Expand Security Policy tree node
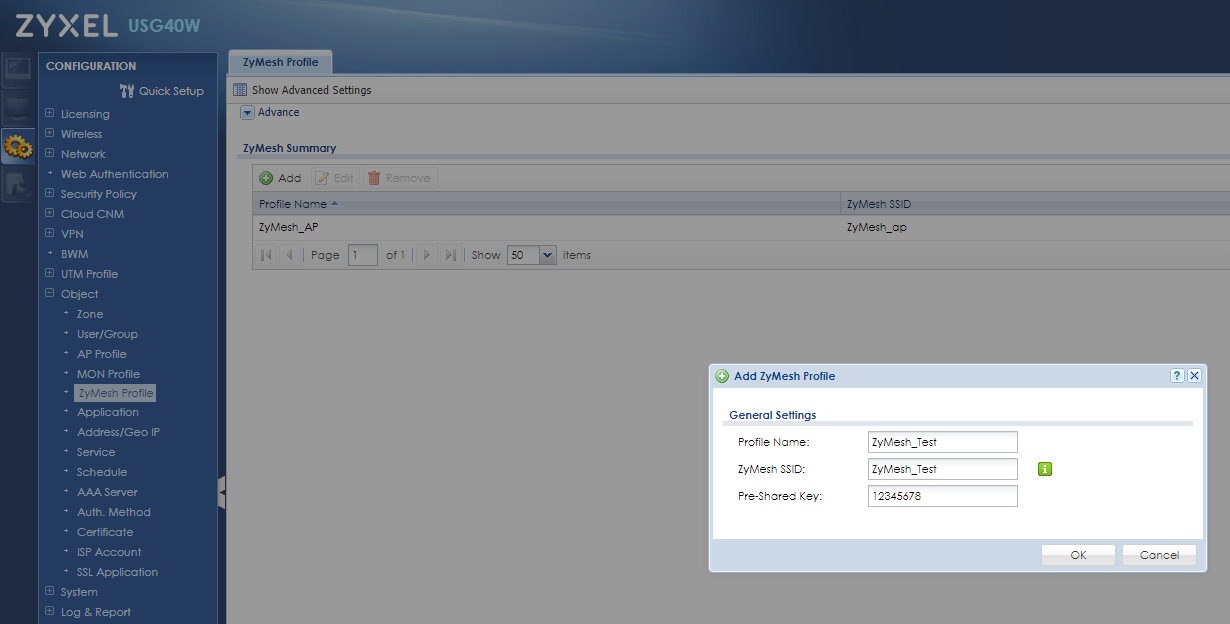The width and height of the screenshot is (1230, 624). 50,194
